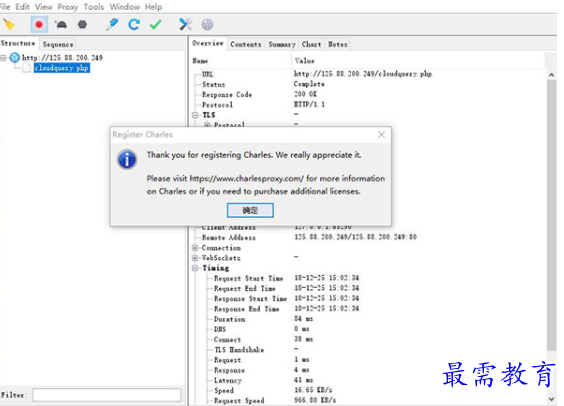Toggle throttling with the turtle icon
The image size is (564, 406).
[x=61, y=24]
